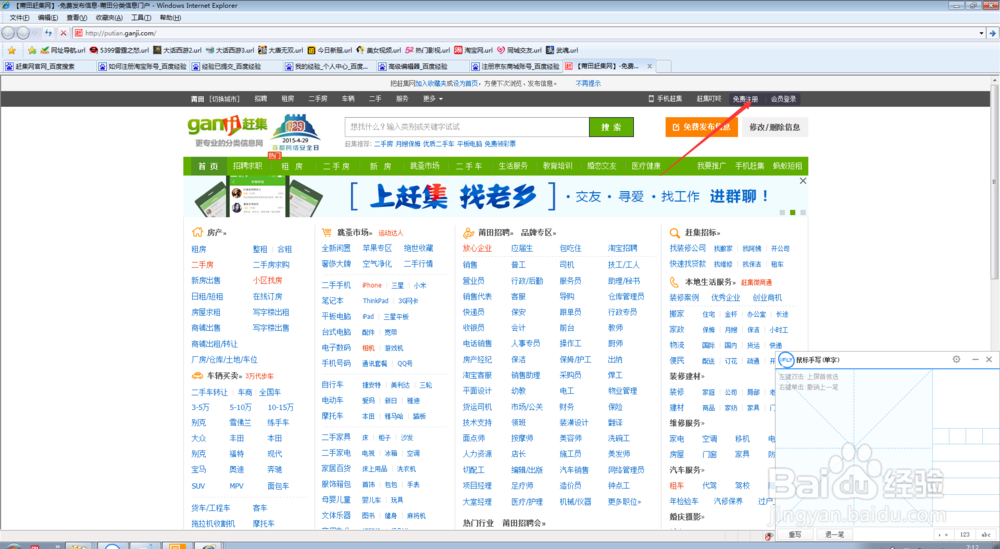Expand the 更多 dropdown in top nav
The height and width of the screenshot is (549, 1000).
tap(432, 99)
